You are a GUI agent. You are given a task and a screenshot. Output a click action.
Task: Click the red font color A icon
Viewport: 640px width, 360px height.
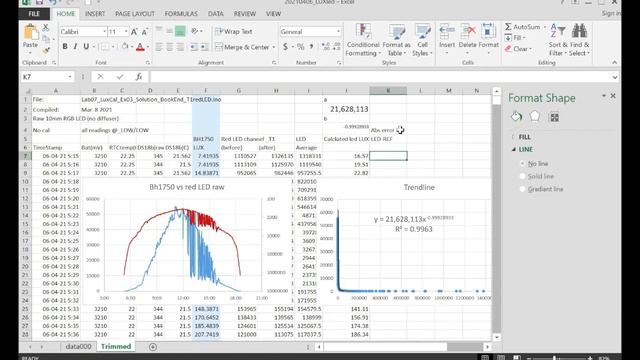[140, 47]
